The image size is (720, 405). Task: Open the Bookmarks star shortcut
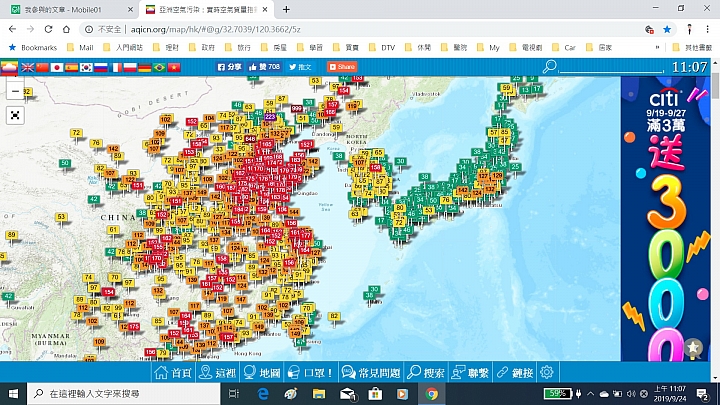coord(33,47)
